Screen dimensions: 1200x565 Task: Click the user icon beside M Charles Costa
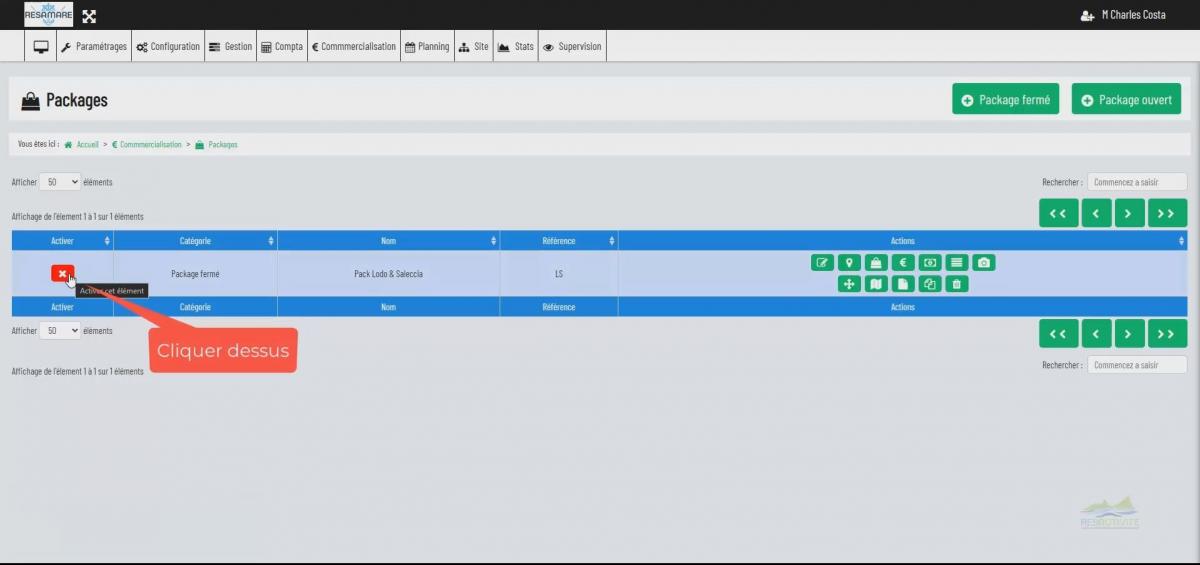tap(1088, 16)
